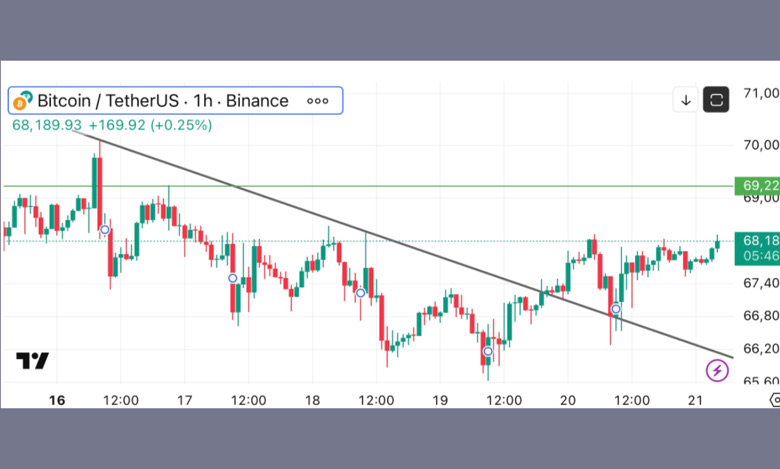The image size is (780, 469).
Task: Click the green 69,22 price label
Action: 757,186
